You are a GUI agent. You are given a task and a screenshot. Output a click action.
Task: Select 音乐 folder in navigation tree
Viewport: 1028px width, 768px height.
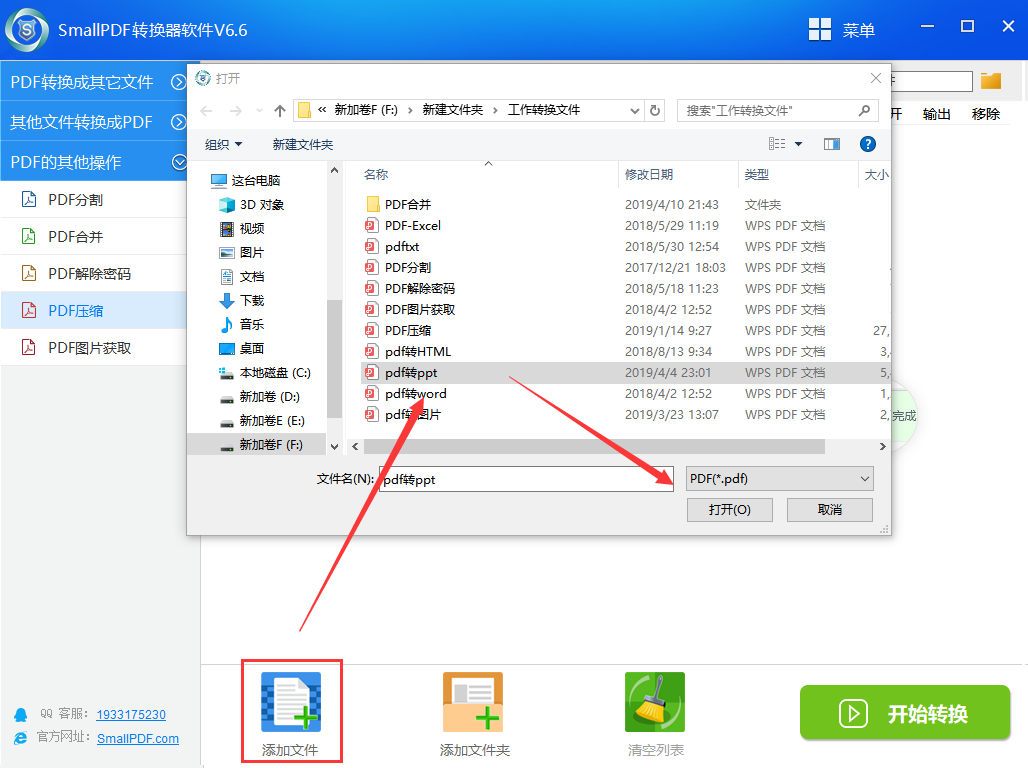[242, 324]
